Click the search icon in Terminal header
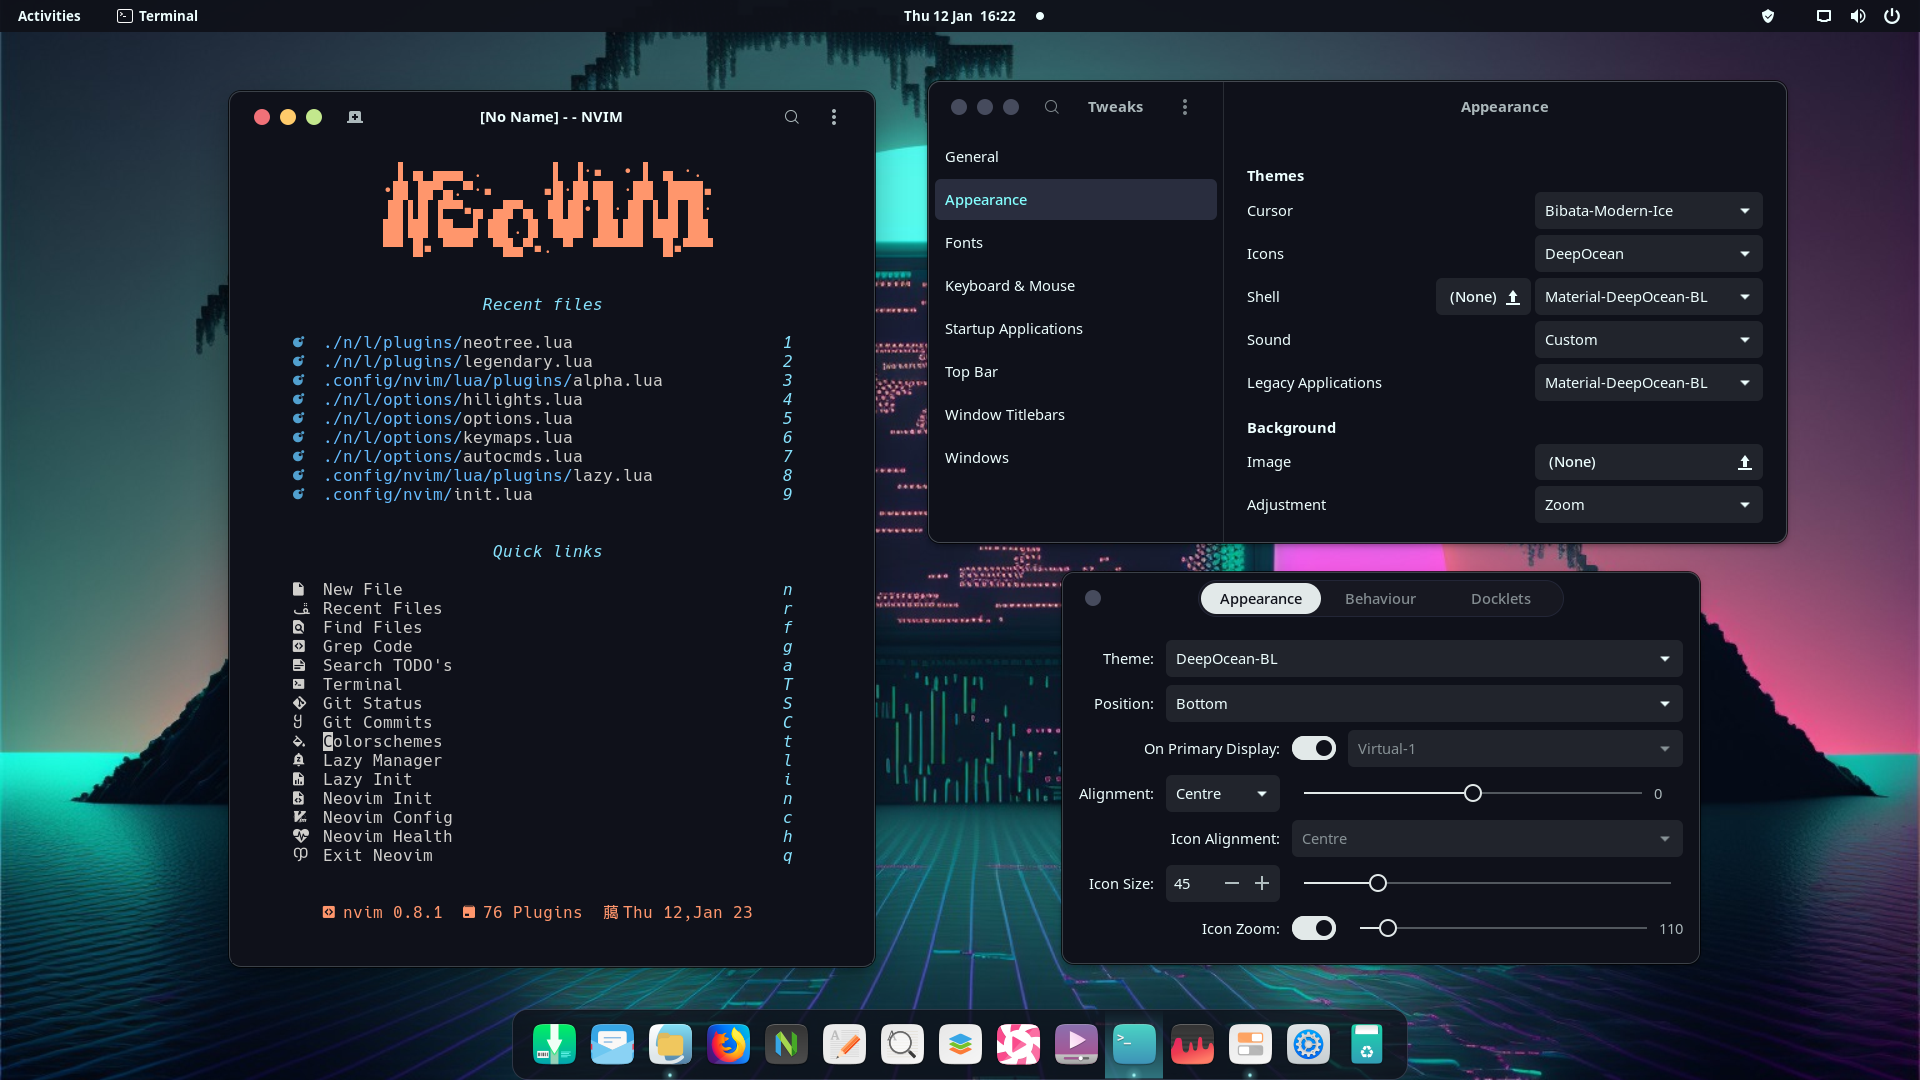1920x1080 pixels. (x=791, y=117)
